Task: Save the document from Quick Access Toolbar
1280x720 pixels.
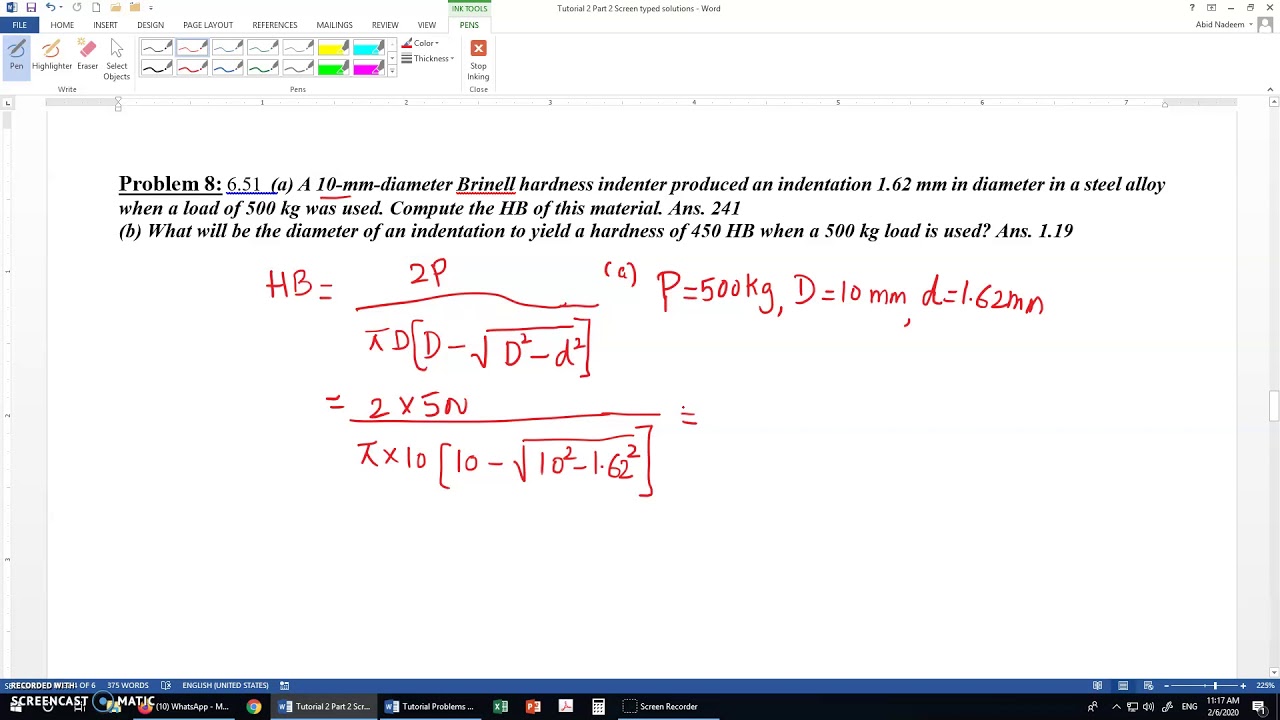Action: 32,8
